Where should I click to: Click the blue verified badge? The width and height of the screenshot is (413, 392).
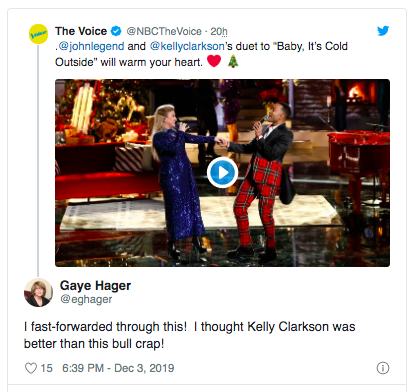116,31
